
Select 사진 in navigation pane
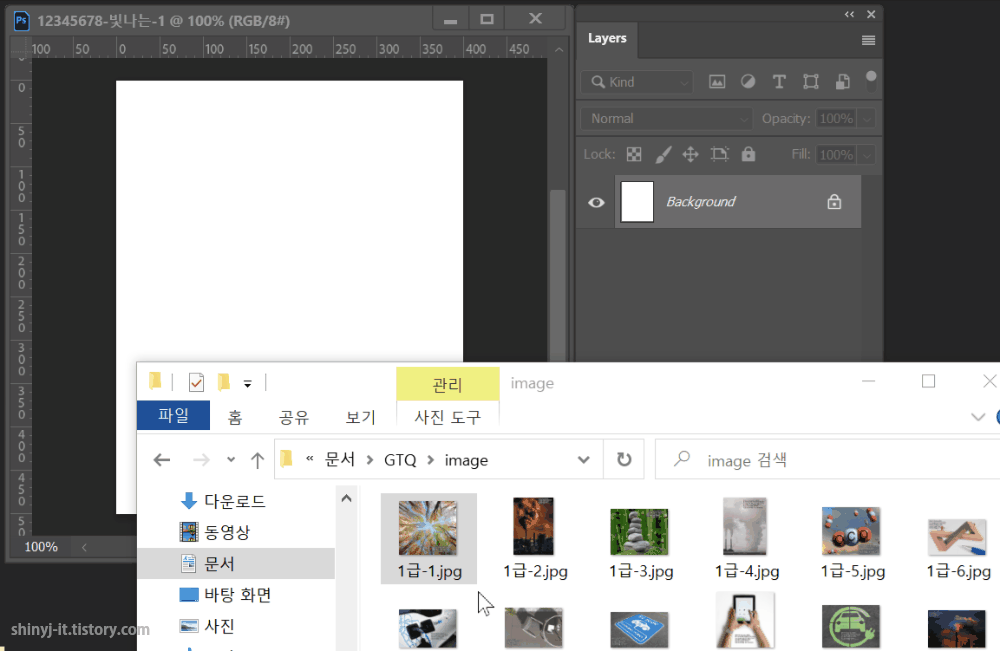(x=207, y=626)
